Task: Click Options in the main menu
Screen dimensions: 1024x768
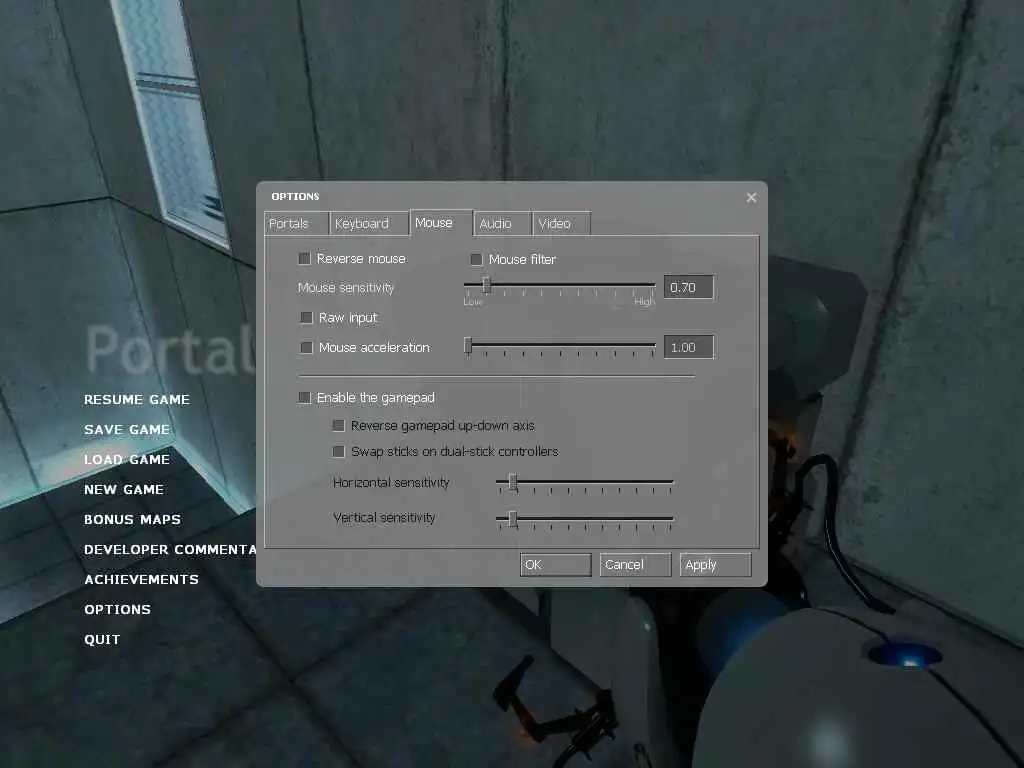Action: coord(118,610)
